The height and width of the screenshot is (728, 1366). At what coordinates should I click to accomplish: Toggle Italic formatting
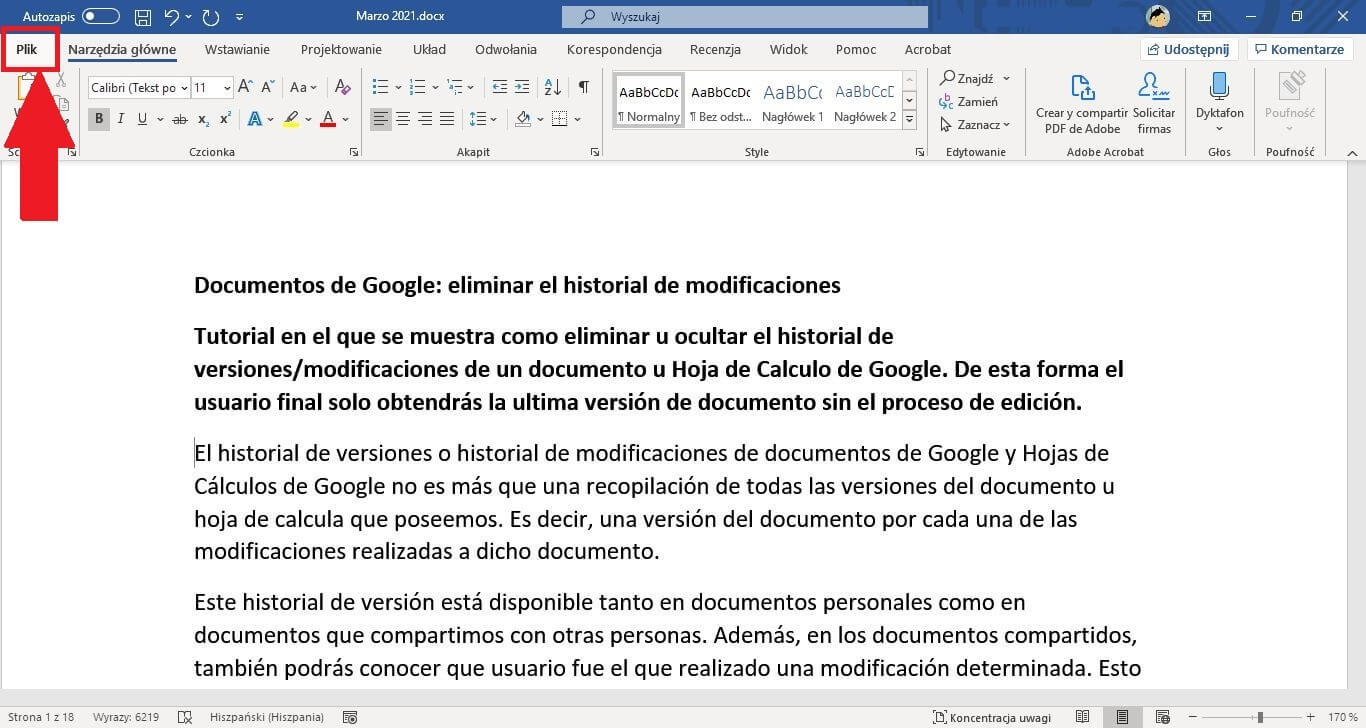pyautogui.click(x=121, y=119)
